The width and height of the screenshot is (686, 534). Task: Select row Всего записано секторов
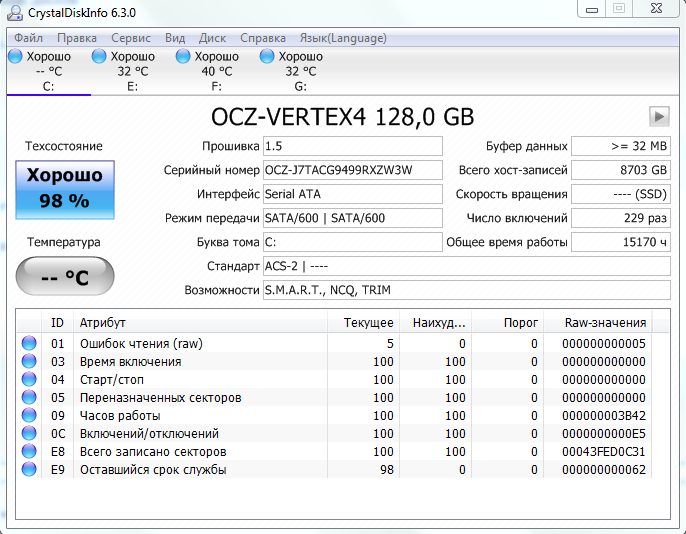334,451
